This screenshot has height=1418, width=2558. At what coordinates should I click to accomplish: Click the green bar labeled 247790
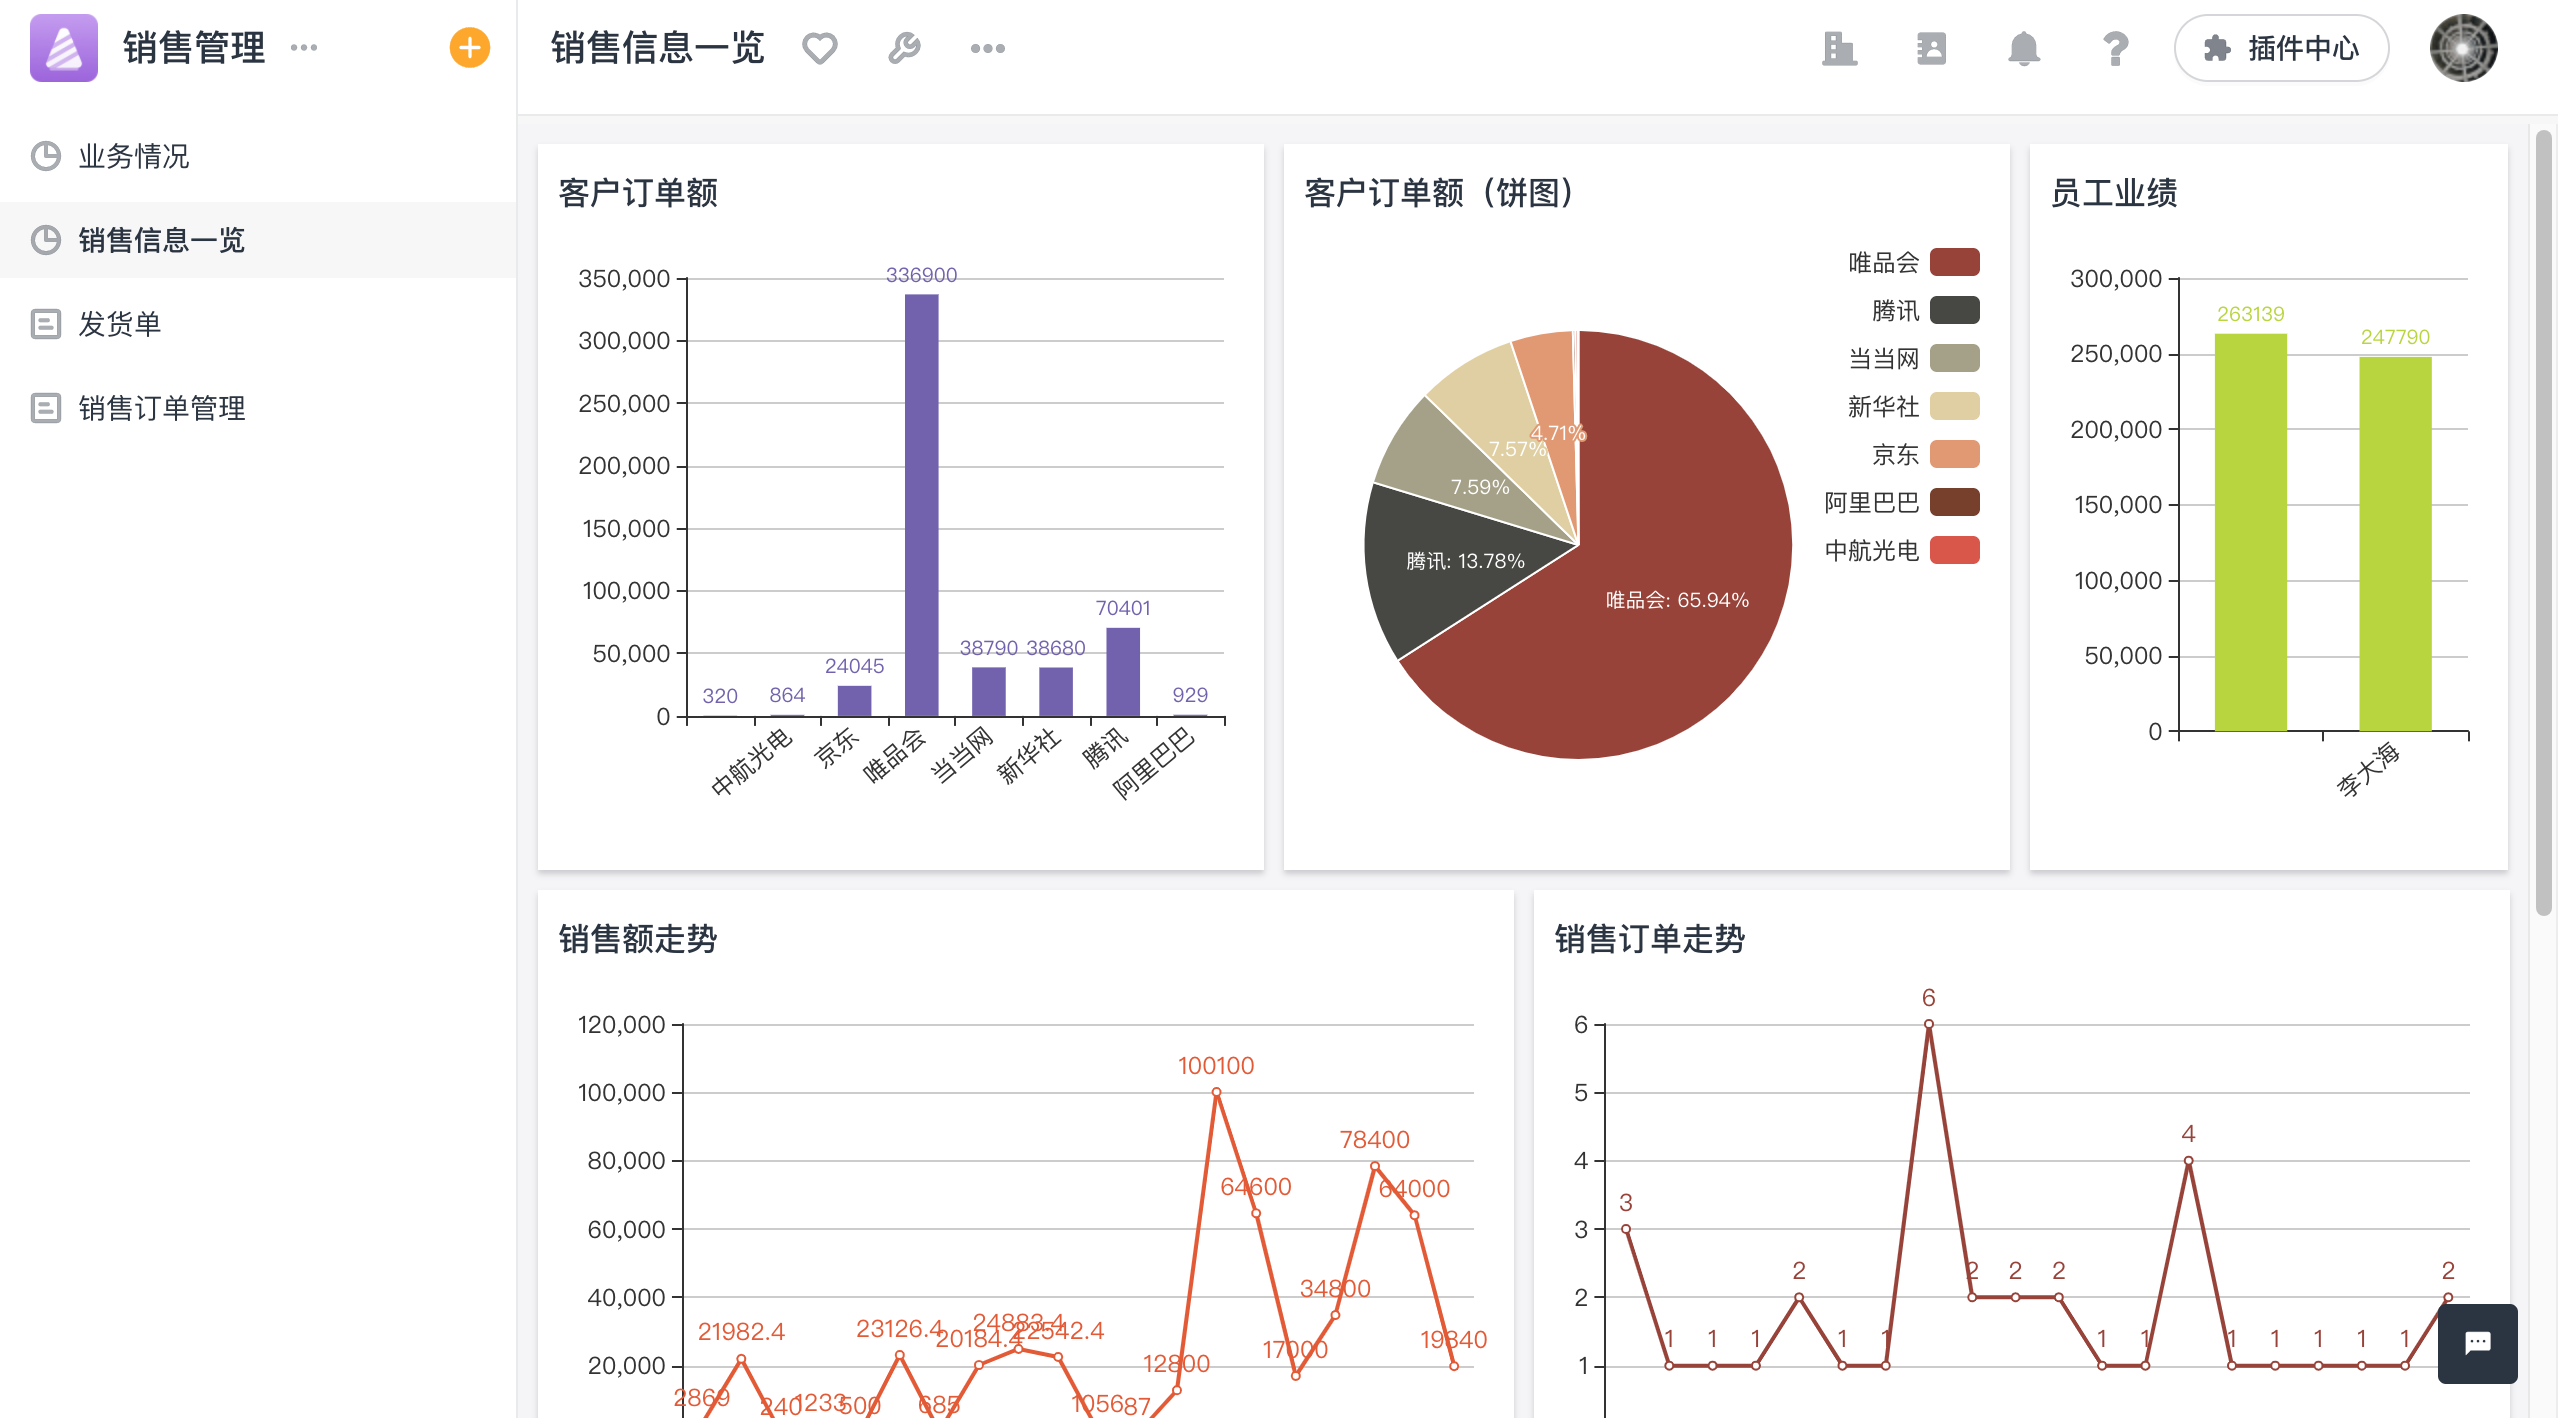point(2395,544)
